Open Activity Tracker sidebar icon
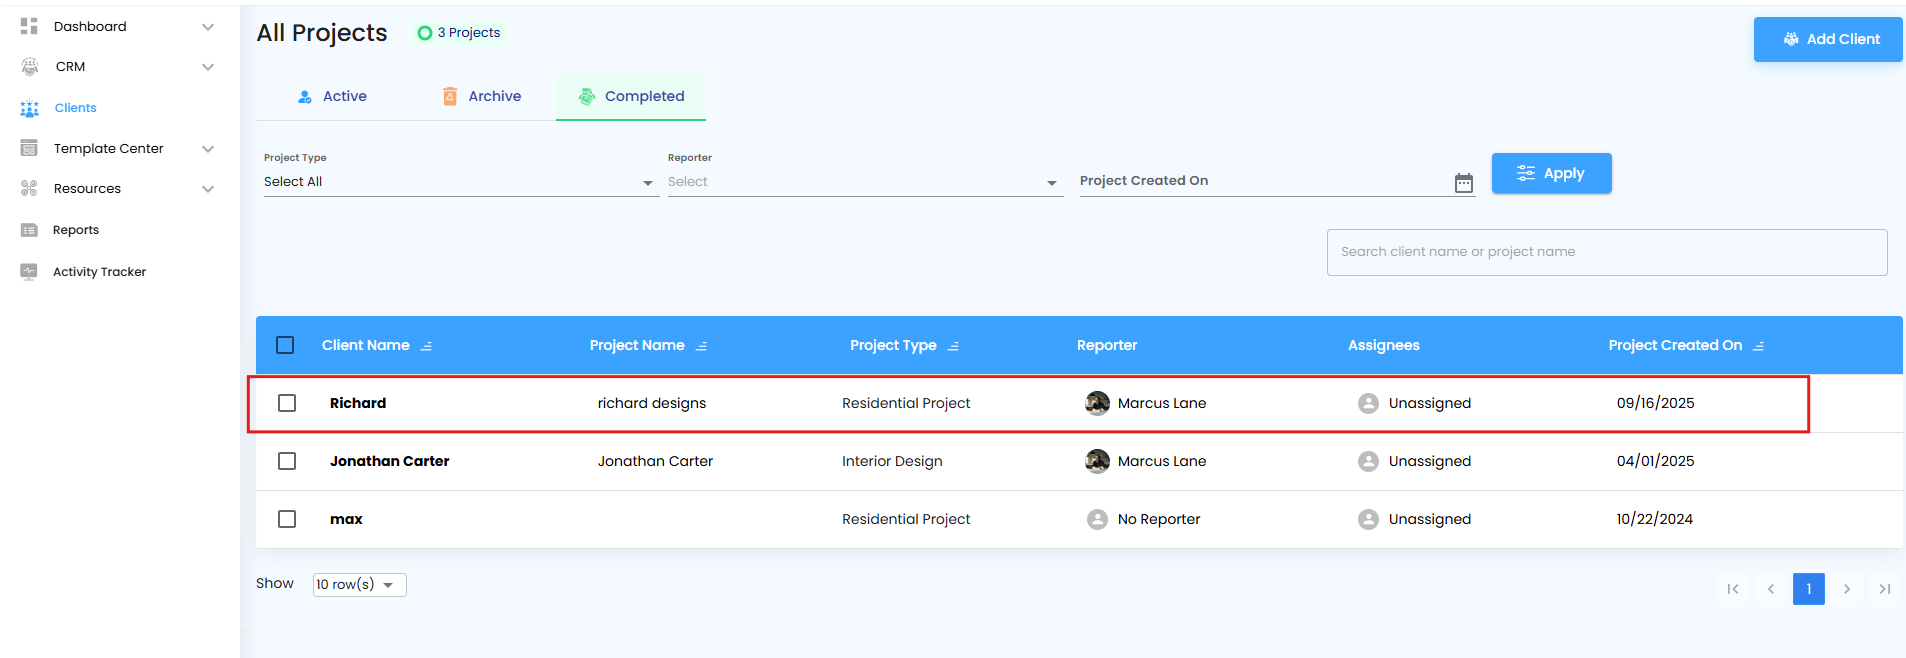This screenshot has width=1906, height=658. [29, 272]
